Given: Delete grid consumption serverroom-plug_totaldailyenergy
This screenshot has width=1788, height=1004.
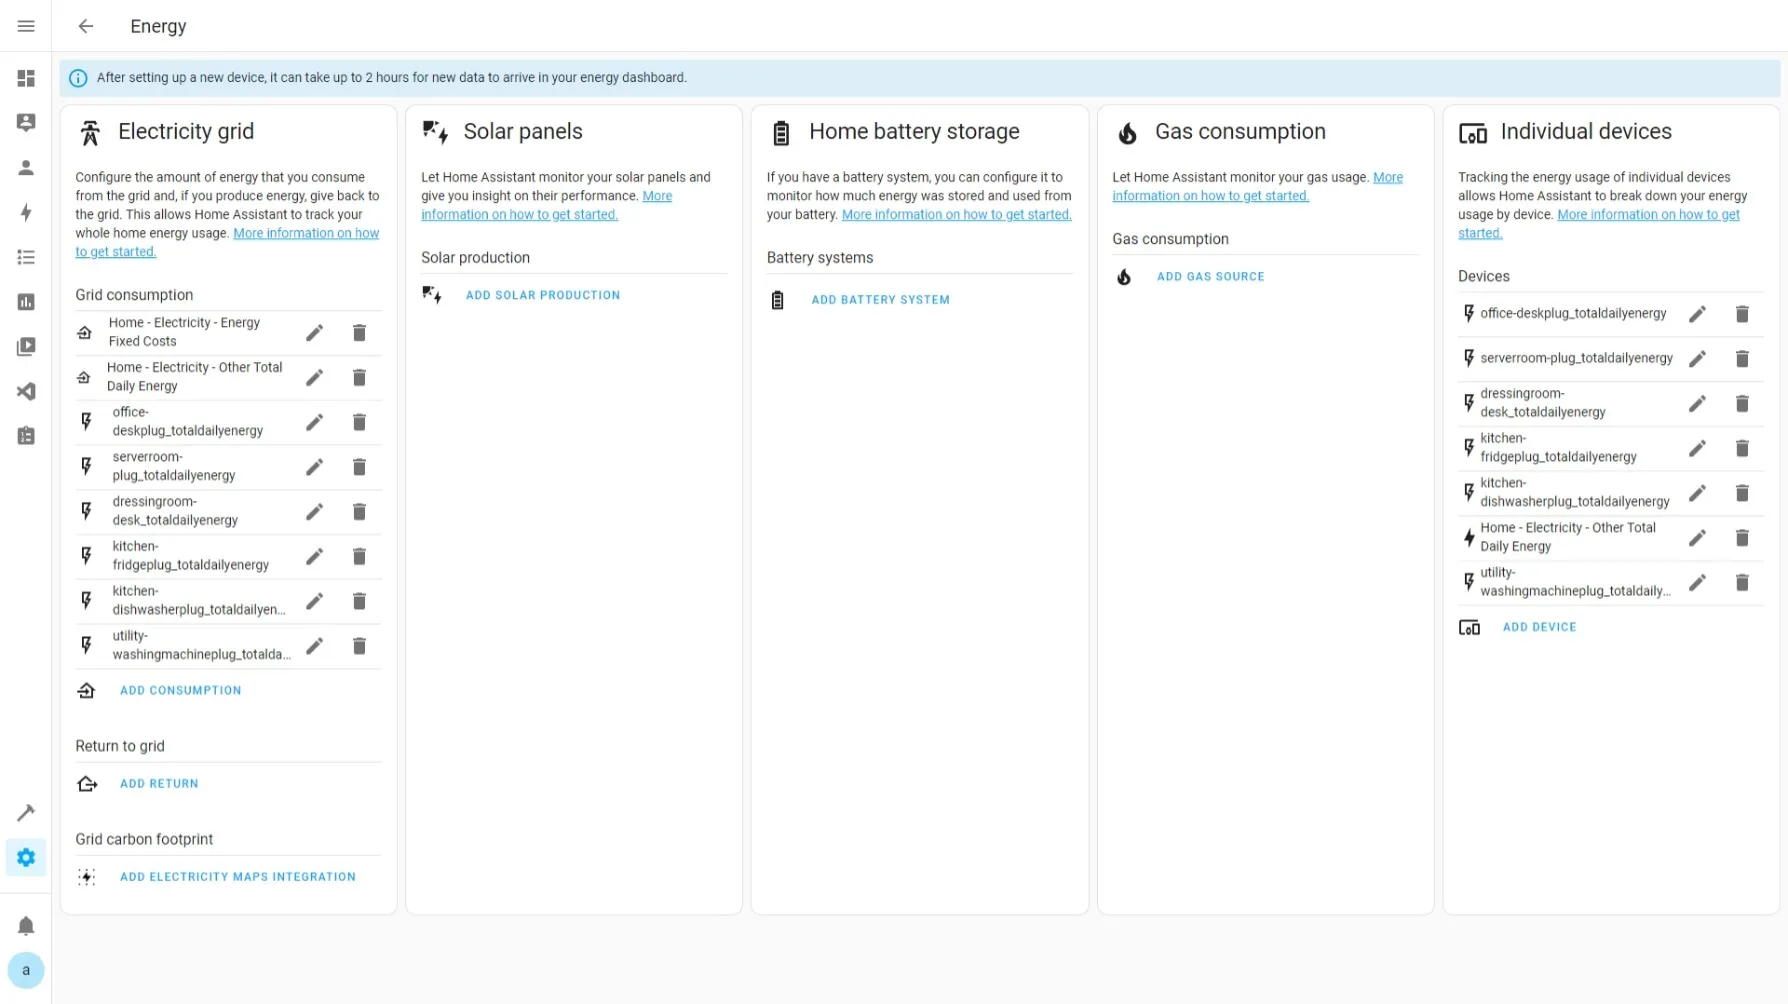Looking at the screenshot, I should (x=359, y=467).
